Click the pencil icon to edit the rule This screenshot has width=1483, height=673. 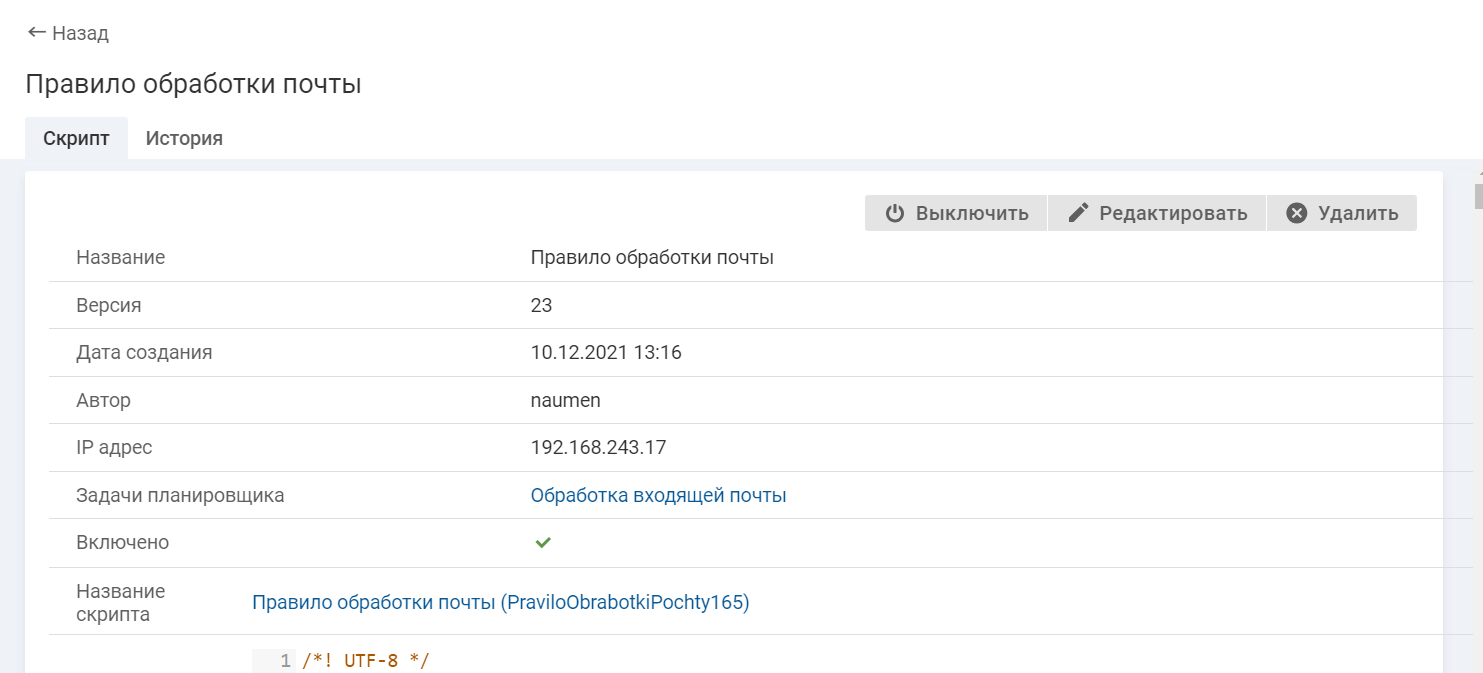pos(1078,213)
